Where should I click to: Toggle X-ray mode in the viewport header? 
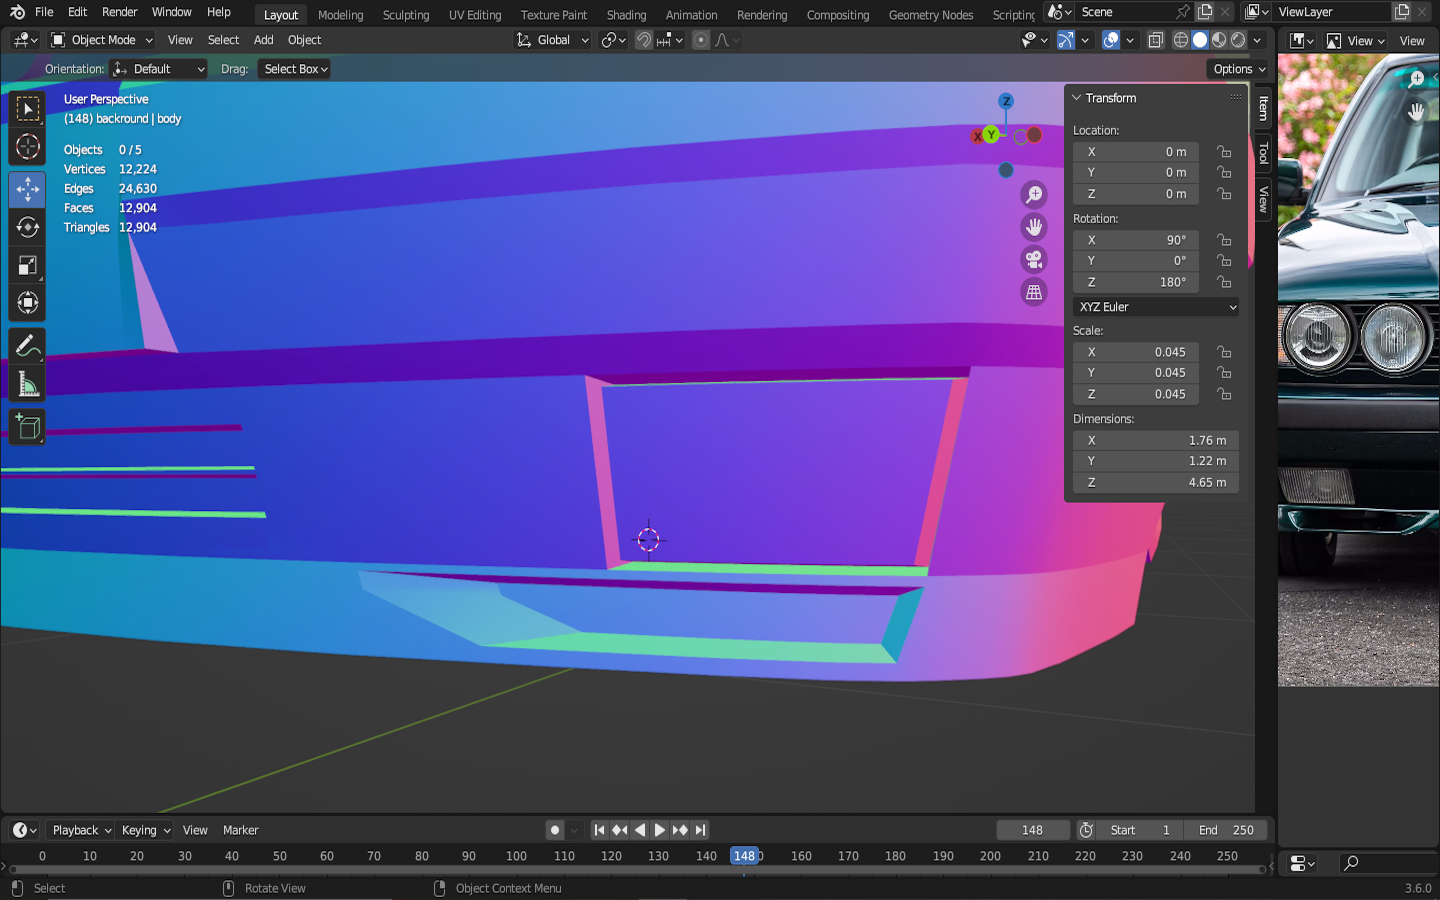[1155, 40]
